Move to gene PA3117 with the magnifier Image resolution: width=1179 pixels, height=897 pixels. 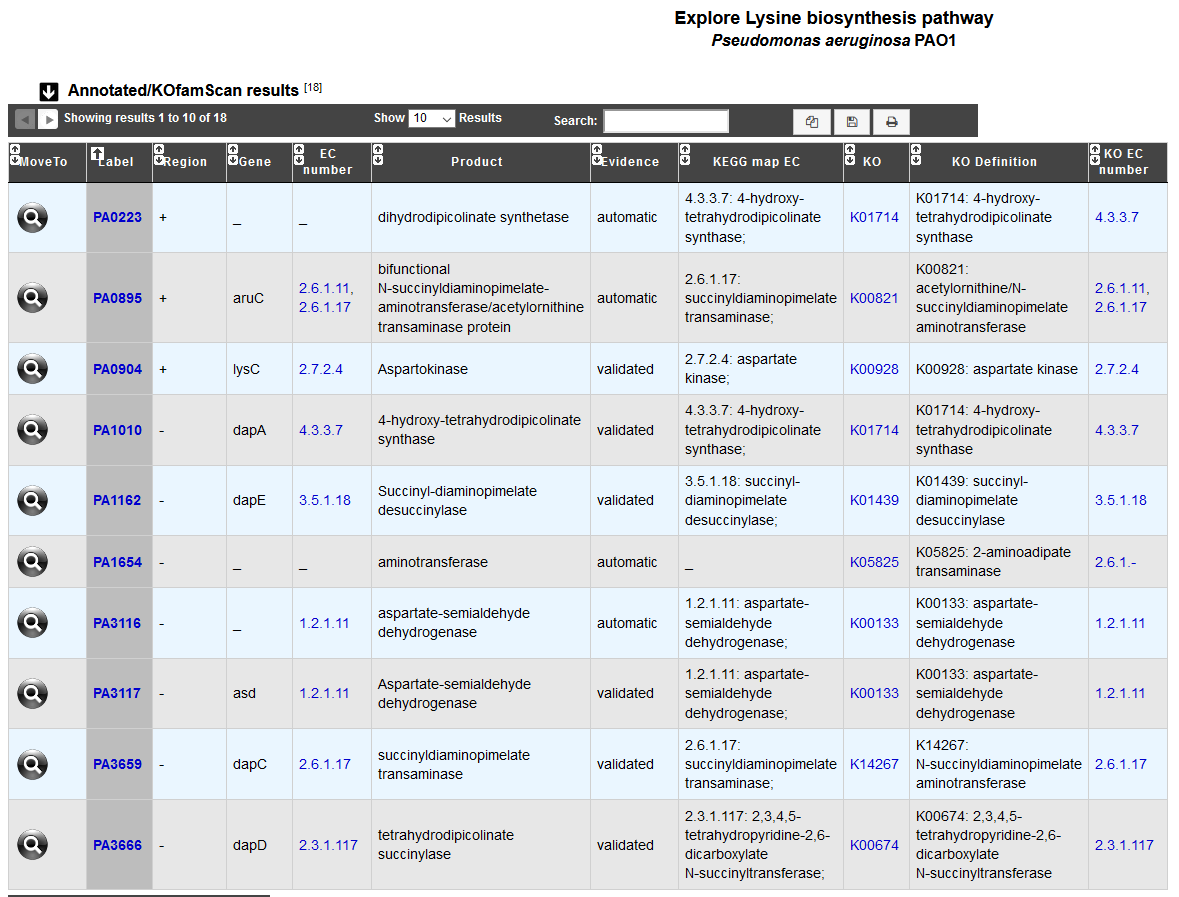(x=32, y=693)
